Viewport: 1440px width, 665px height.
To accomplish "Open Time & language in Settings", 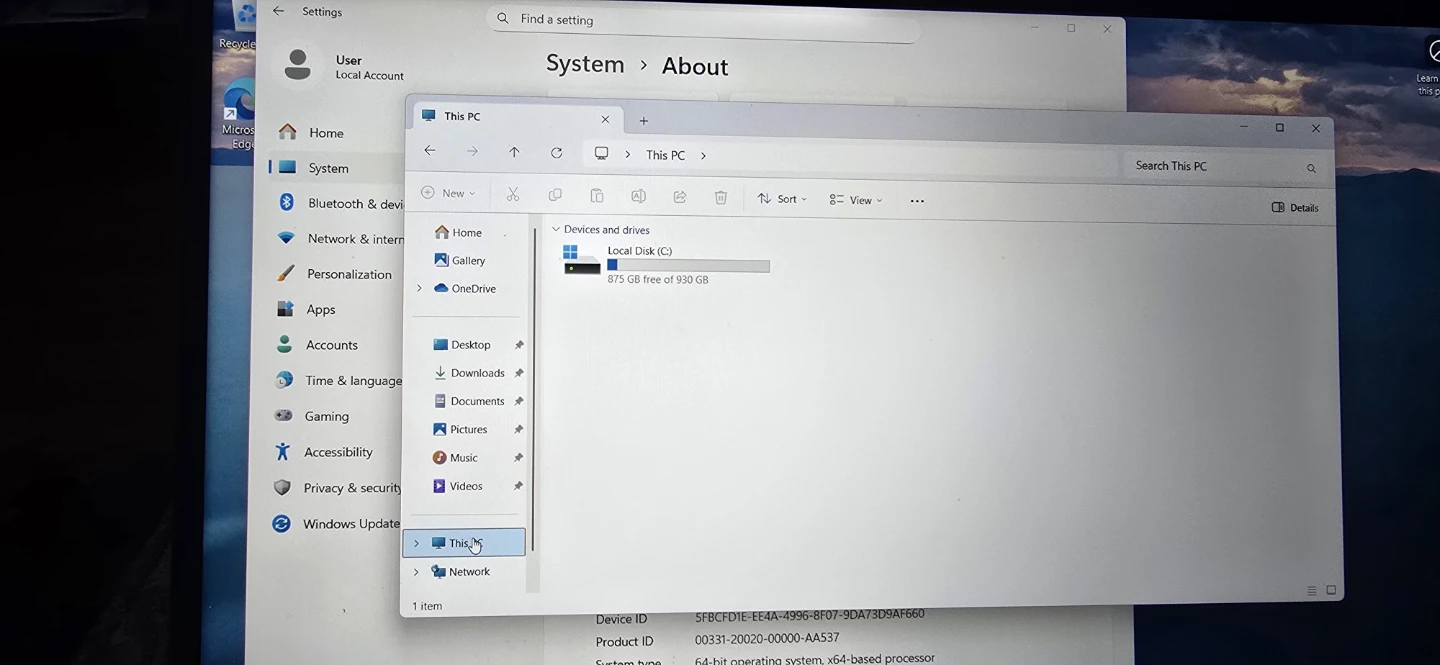I will (x=338, y=380).
